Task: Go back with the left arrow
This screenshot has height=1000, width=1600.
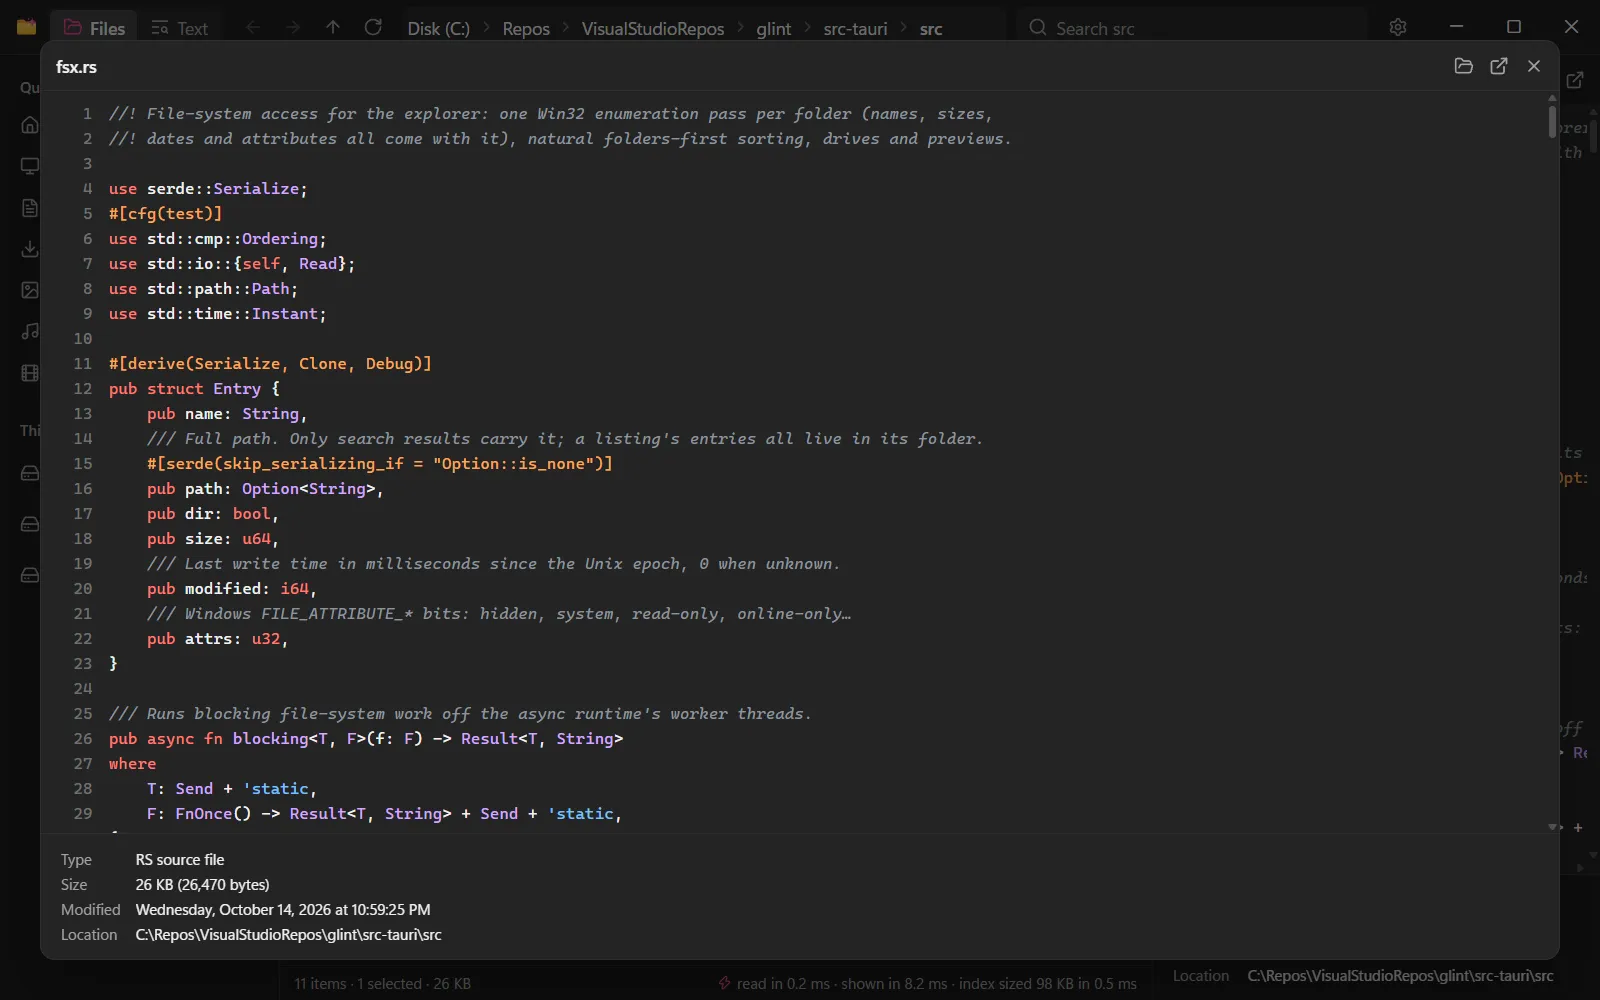Action: [253, 28]
